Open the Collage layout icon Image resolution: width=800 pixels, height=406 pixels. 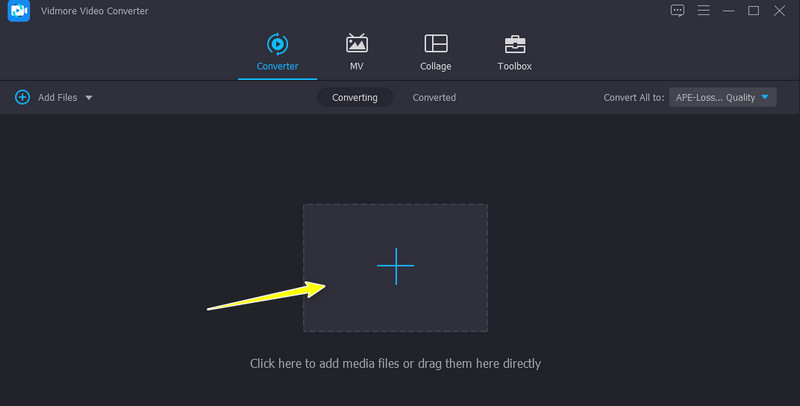click(x=436, y=44)
